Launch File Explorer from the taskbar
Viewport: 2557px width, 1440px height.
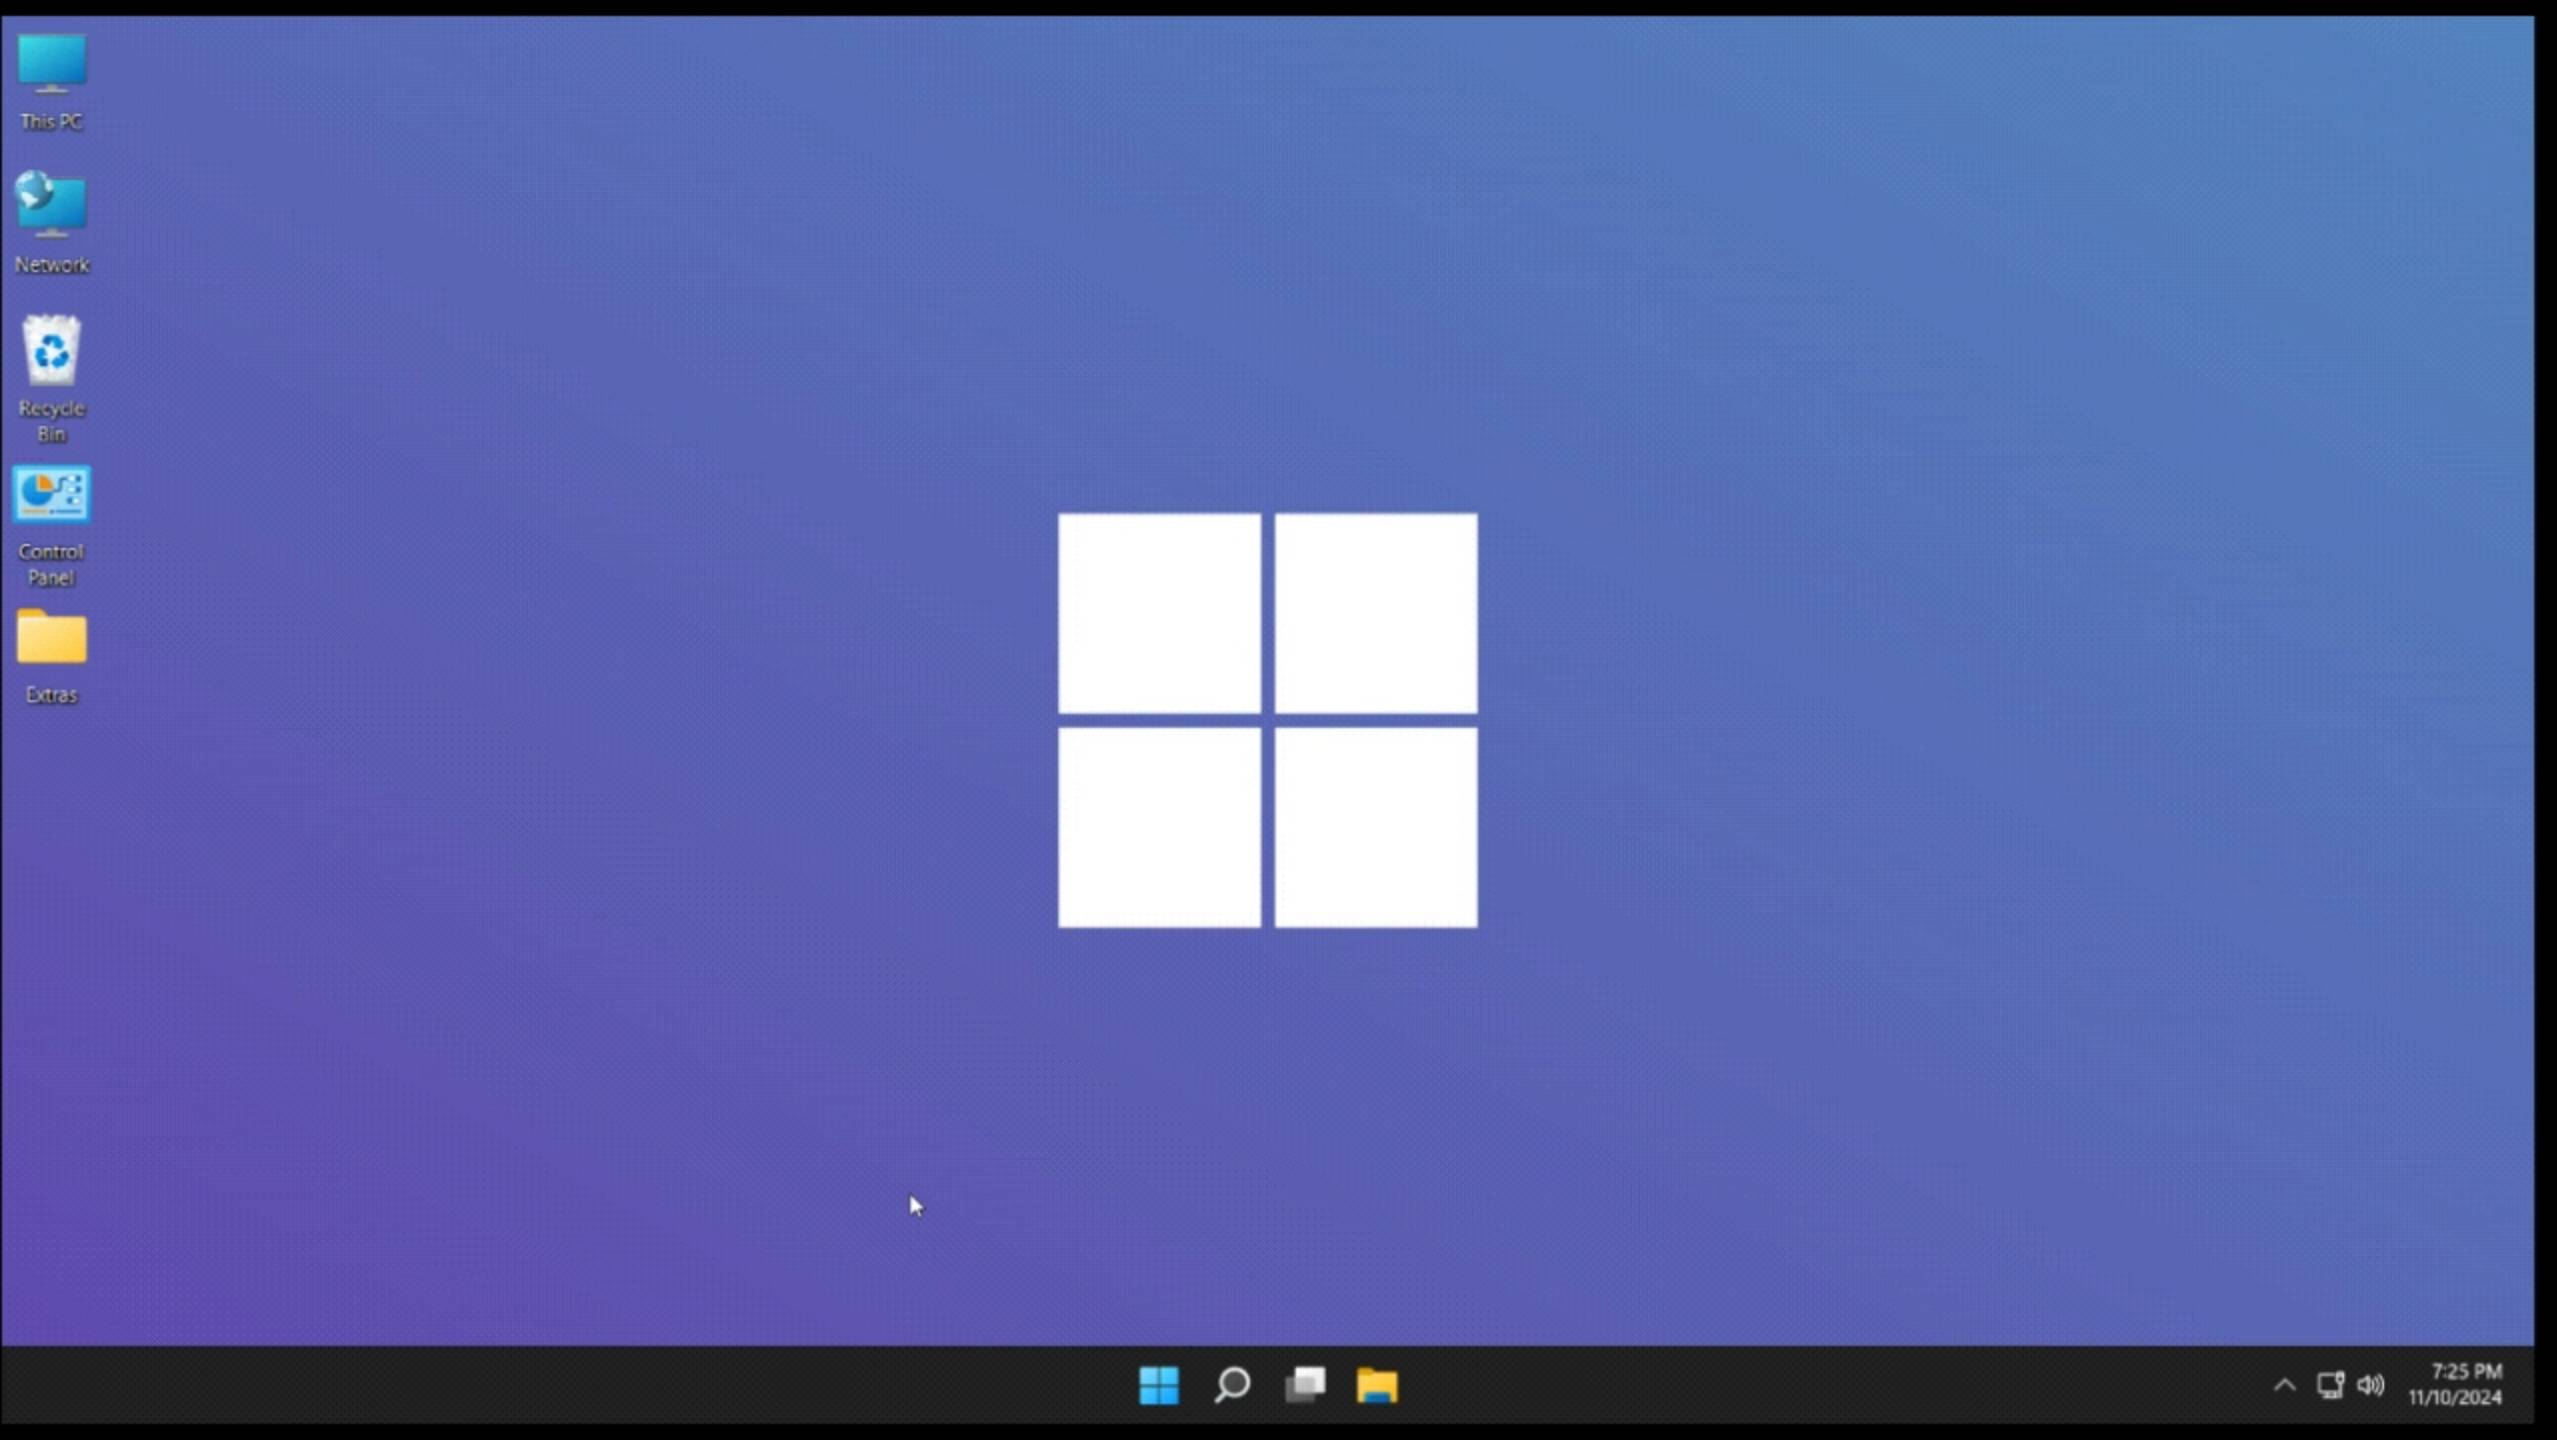(1376, 1386)
